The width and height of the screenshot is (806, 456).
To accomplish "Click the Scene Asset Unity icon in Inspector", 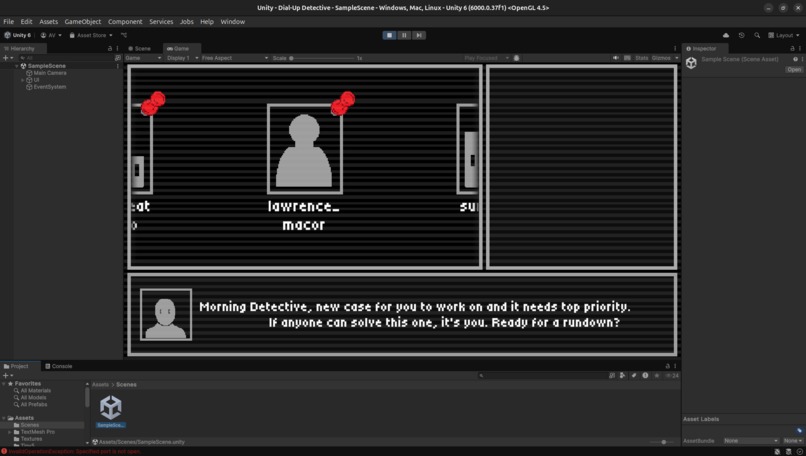I will click(x=691, y=63).
